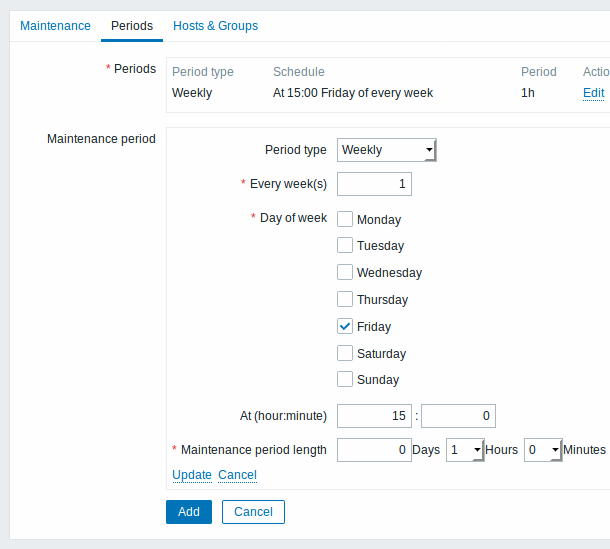Viewport: 610px width, 549px height.
Task: Click the Update link
Action: pos(192,475)
